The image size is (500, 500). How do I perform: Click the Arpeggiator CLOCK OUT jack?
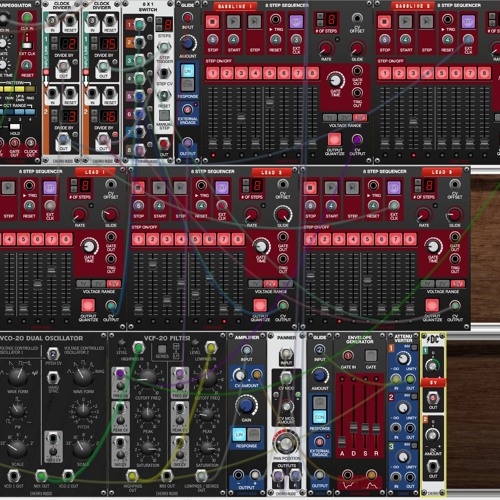point(30,144)
